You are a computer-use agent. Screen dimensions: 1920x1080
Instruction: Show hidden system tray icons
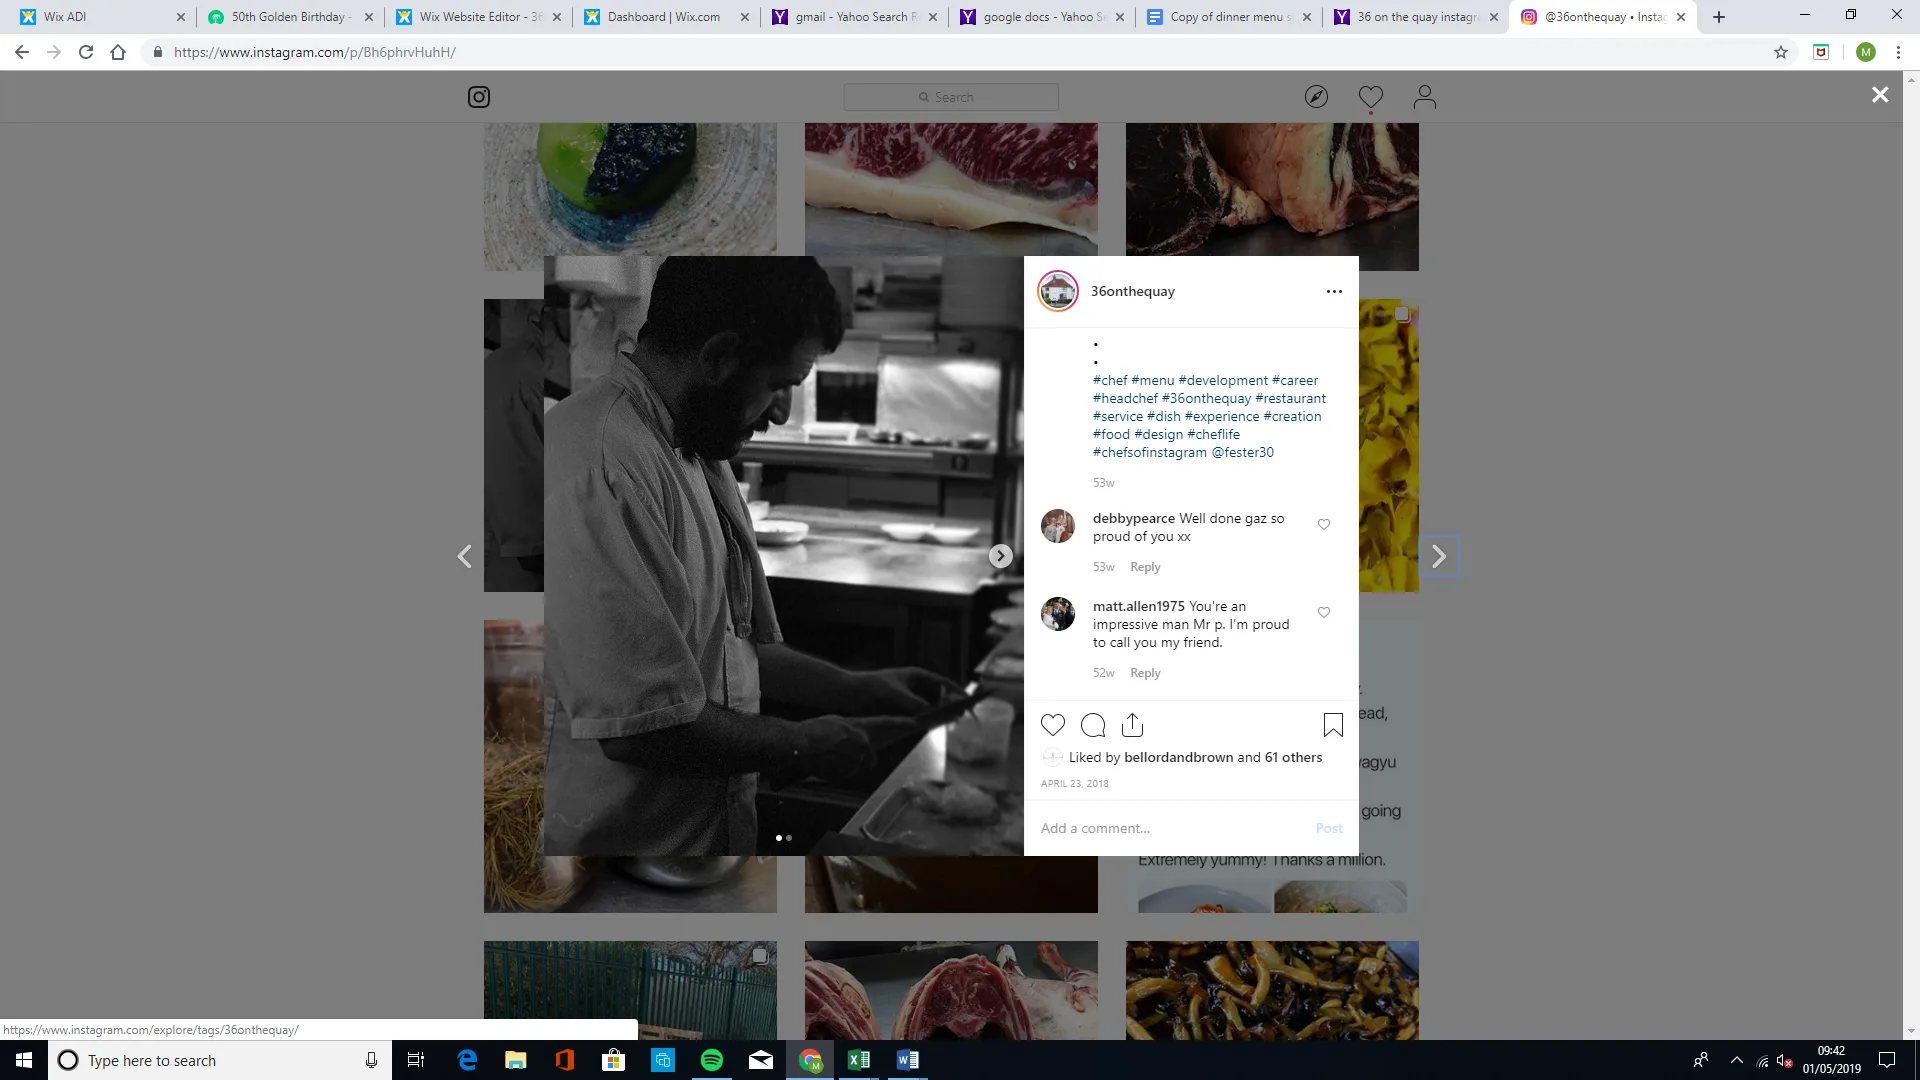pyautogui.click(x=1737, y=1060)
